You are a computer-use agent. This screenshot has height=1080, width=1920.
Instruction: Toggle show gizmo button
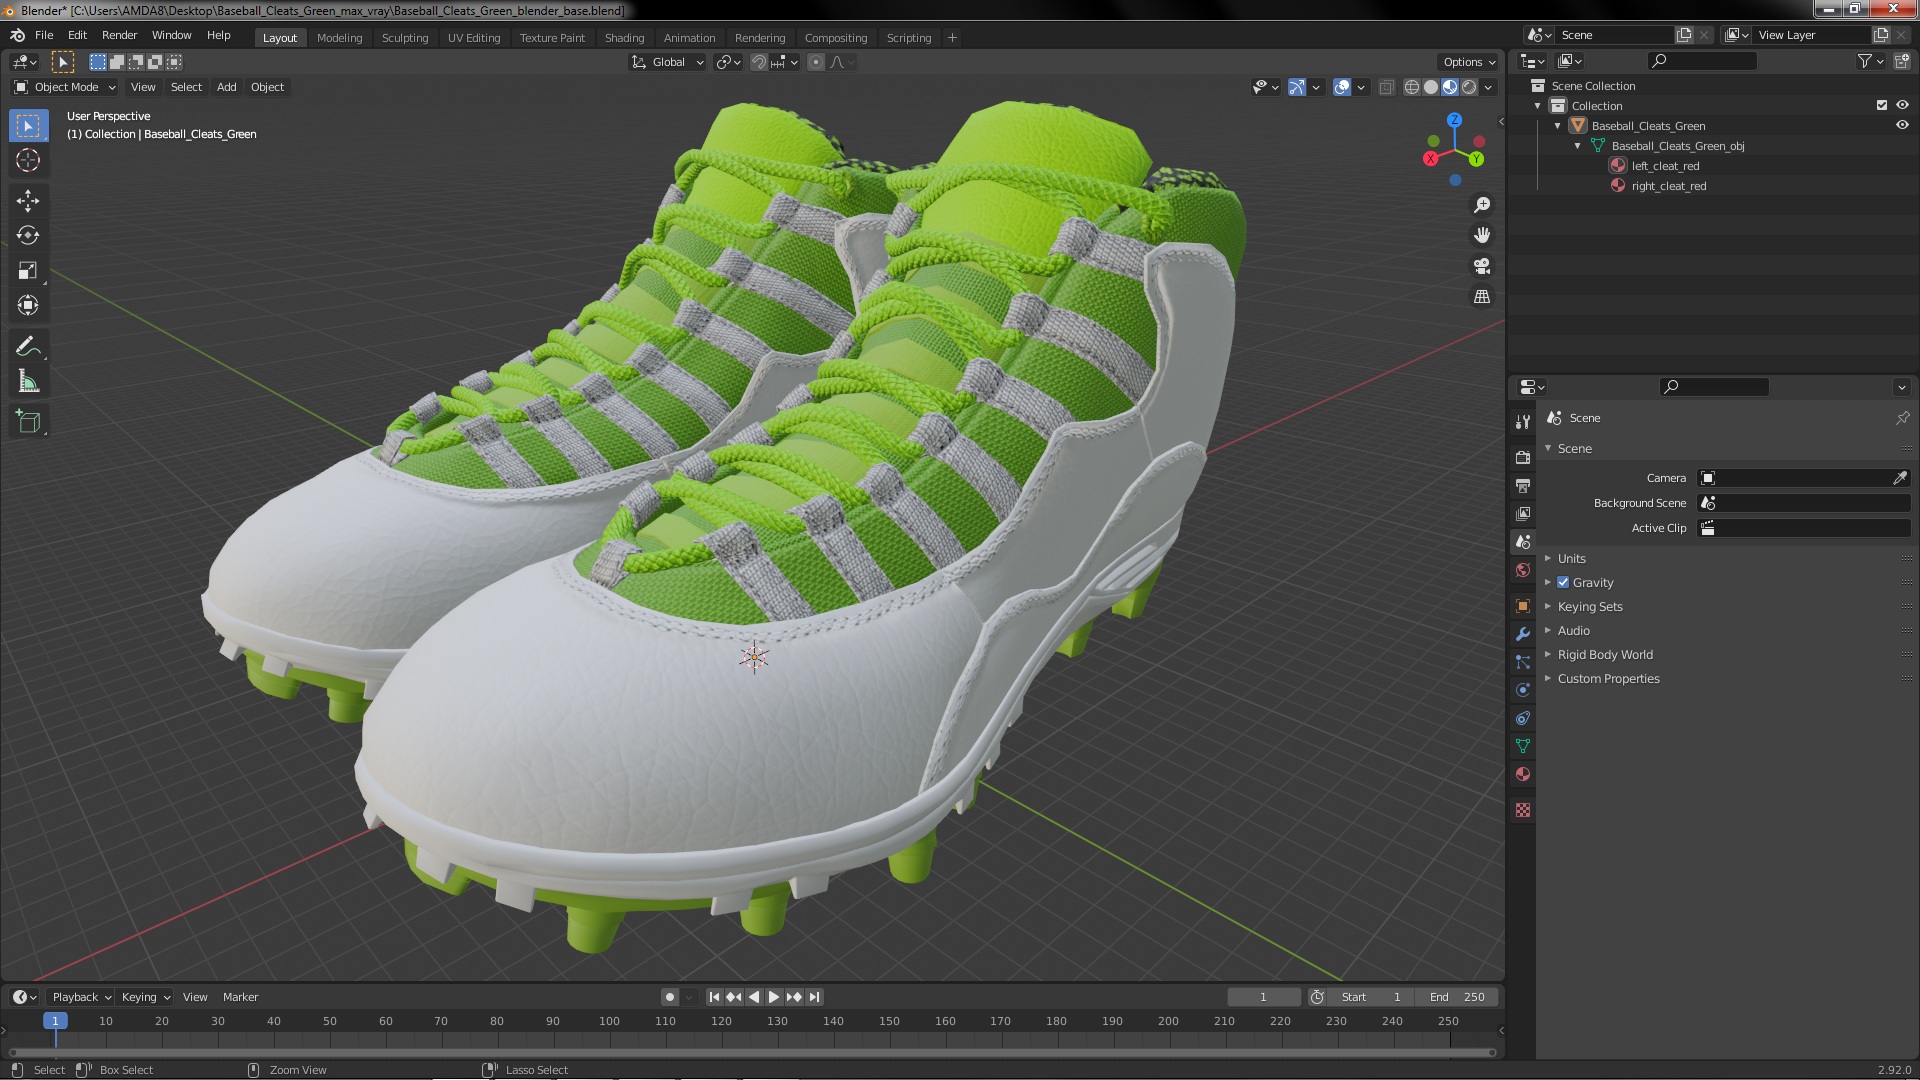[1297, 87]
